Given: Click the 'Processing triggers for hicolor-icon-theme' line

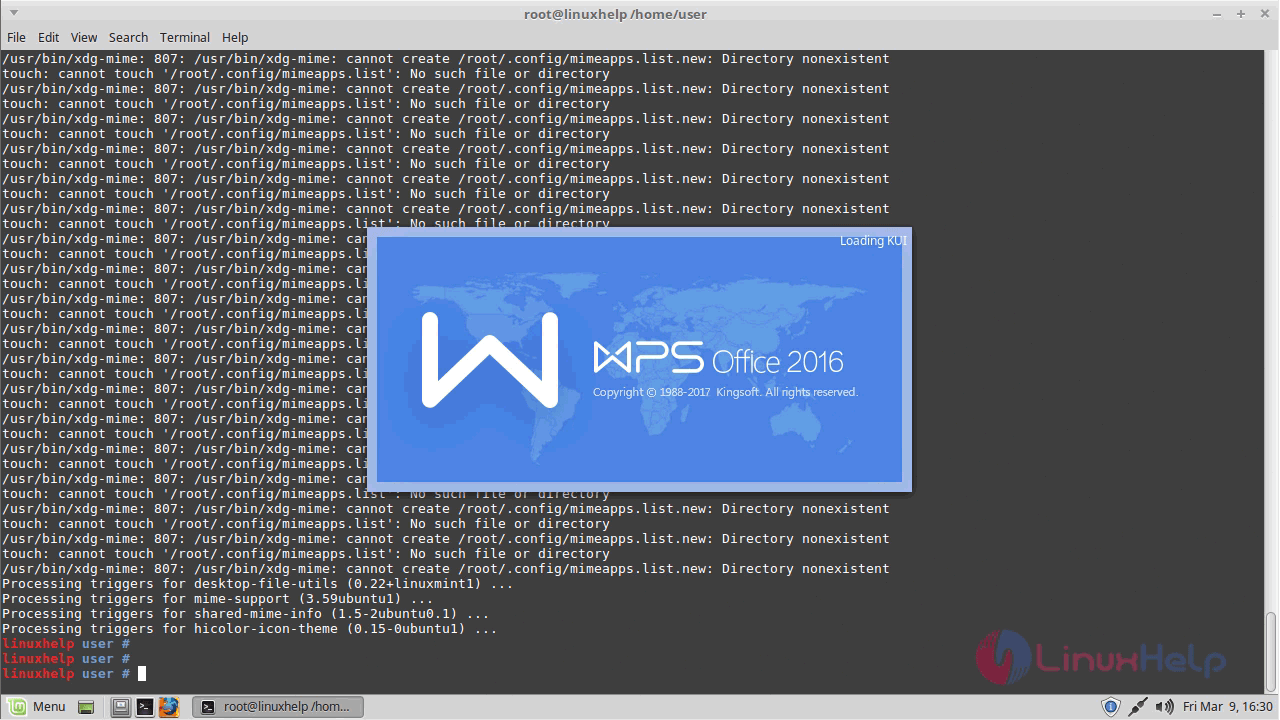Looking at the screenshot, I should [x=250, y=629].
